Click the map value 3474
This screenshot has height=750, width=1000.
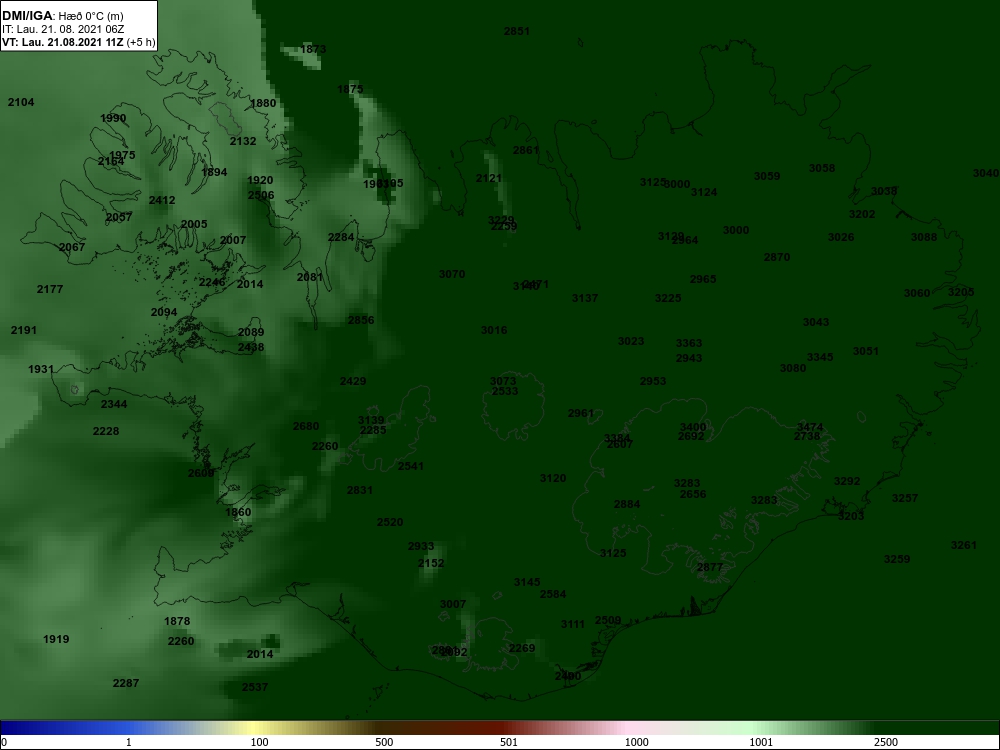pyautogui.click(x=810, y=427)
